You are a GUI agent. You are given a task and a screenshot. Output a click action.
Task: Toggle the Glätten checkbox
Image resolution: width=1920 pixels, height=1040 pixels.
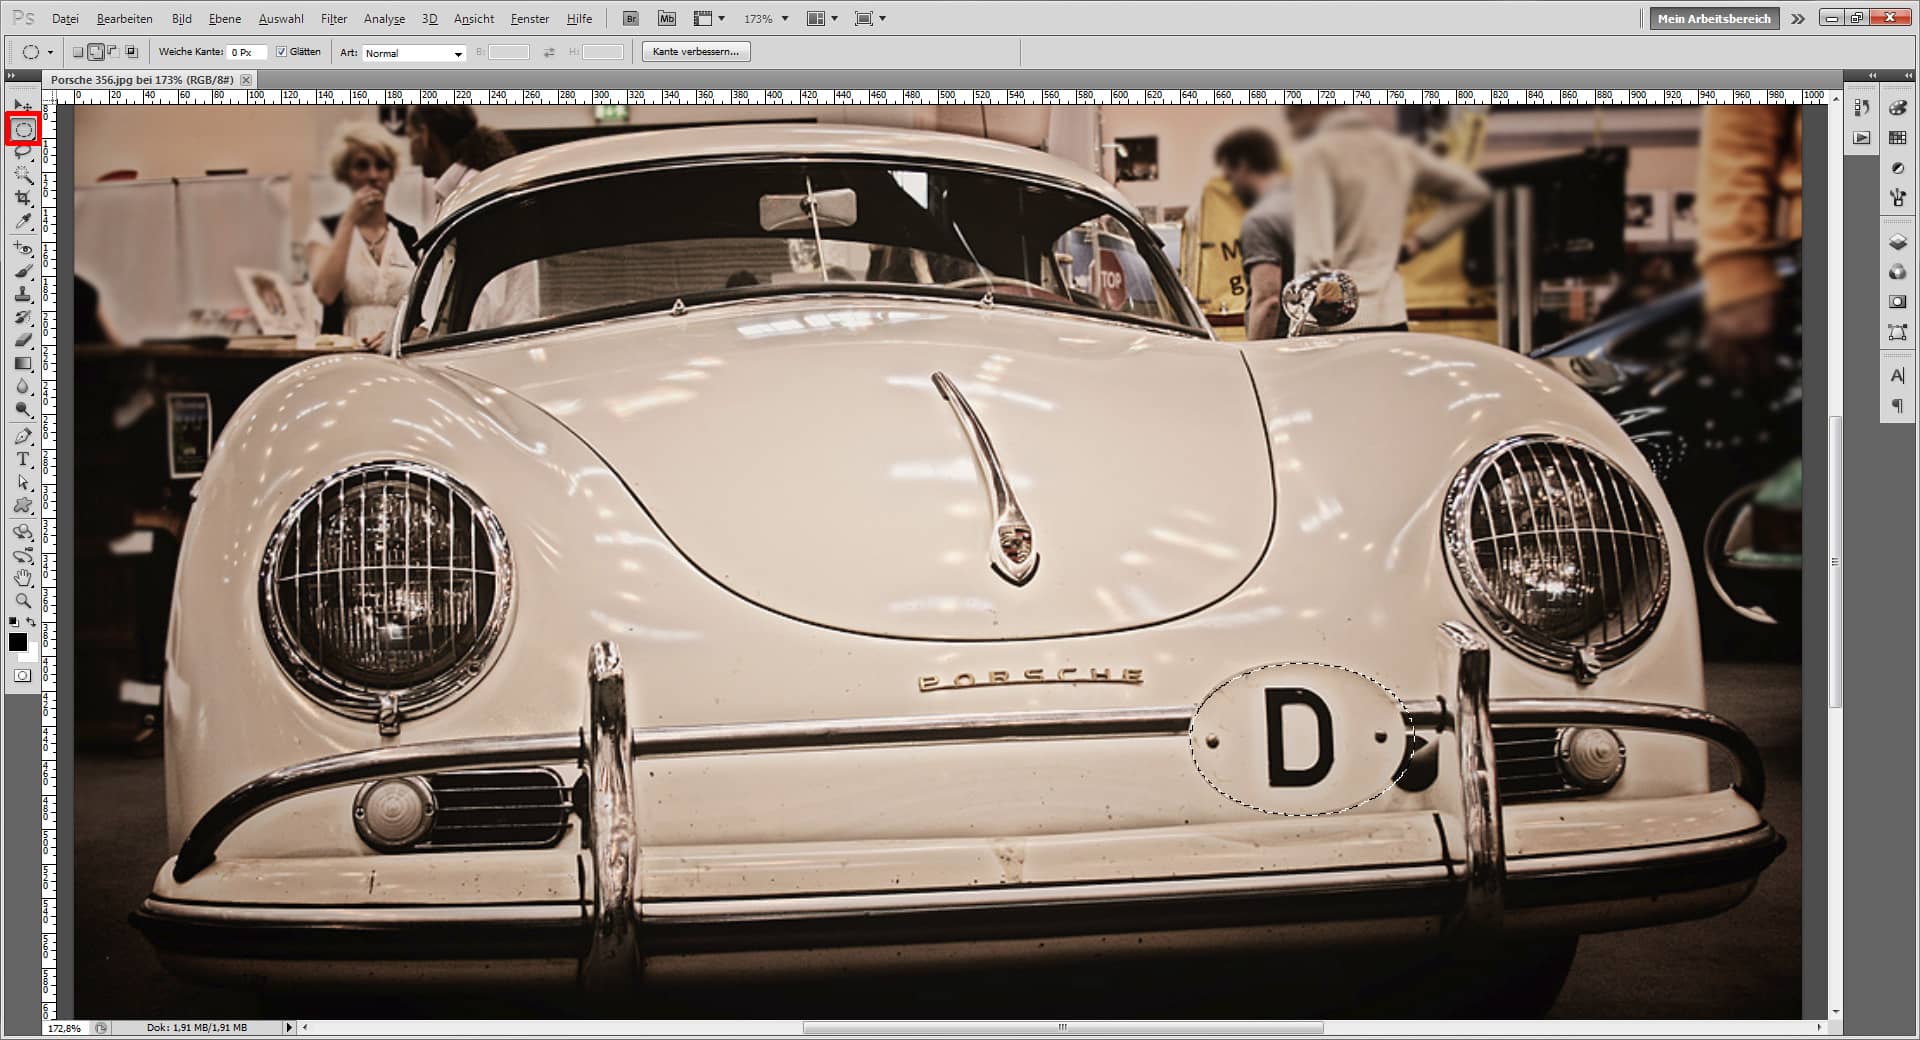(x=282, y=51)
